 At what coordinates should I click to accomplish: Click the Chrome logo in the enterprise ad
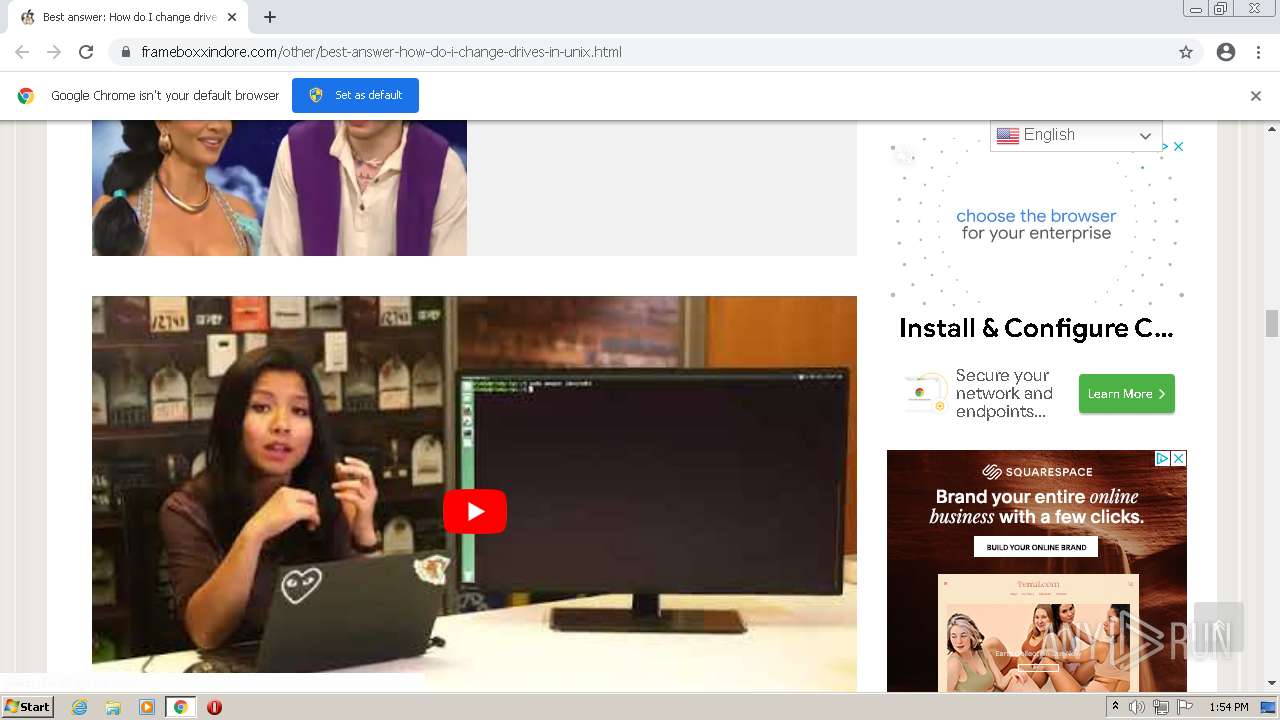tap(919, 393)
